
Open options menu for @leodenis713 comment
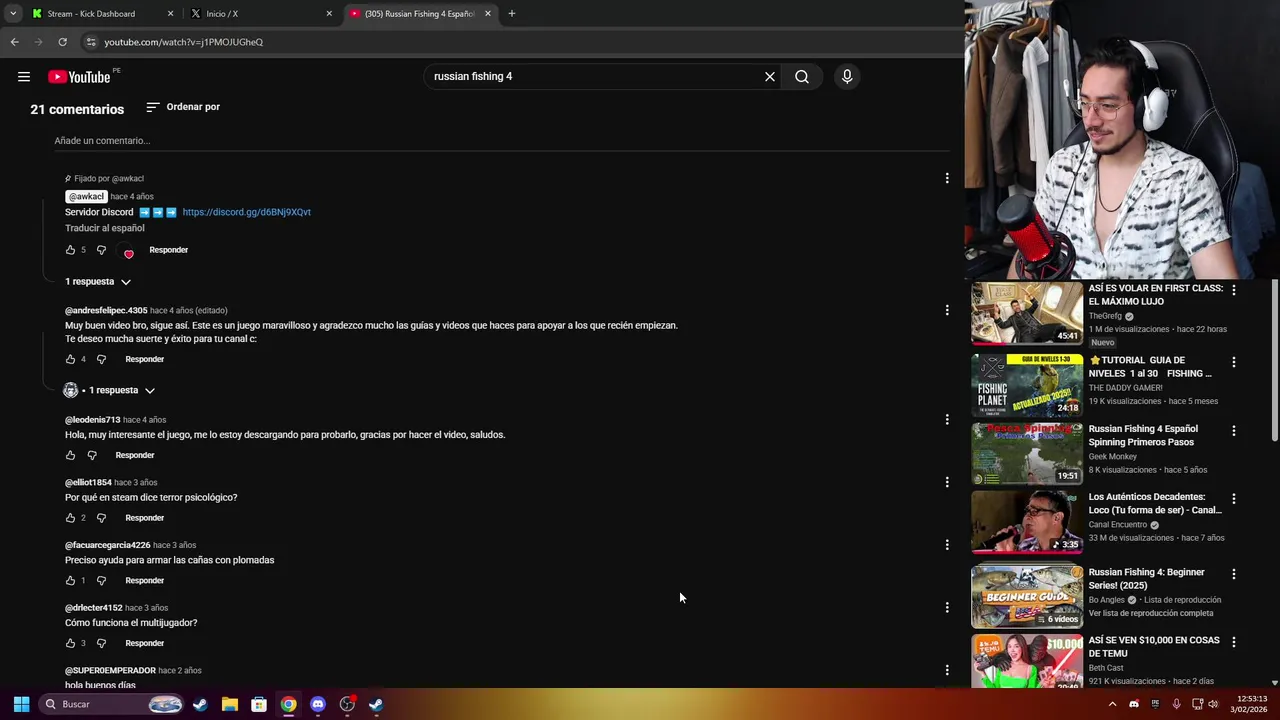coord(947,420)
